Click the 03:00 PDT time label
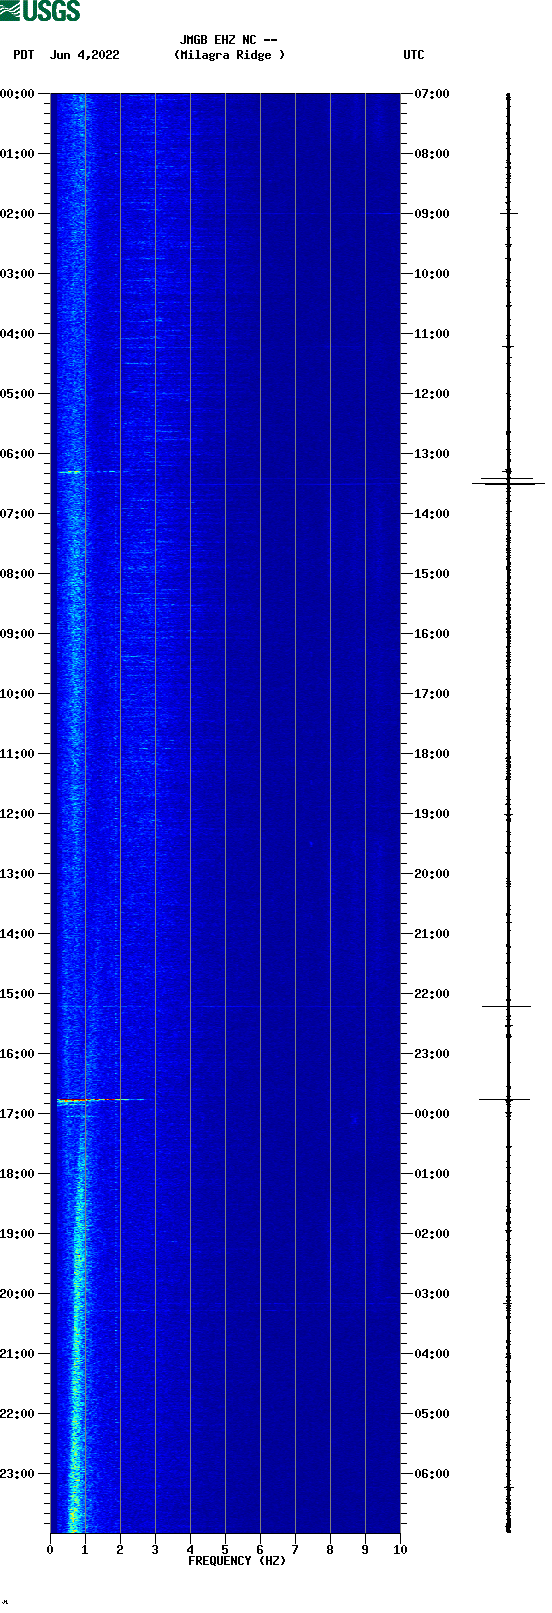 coord(18,274)
